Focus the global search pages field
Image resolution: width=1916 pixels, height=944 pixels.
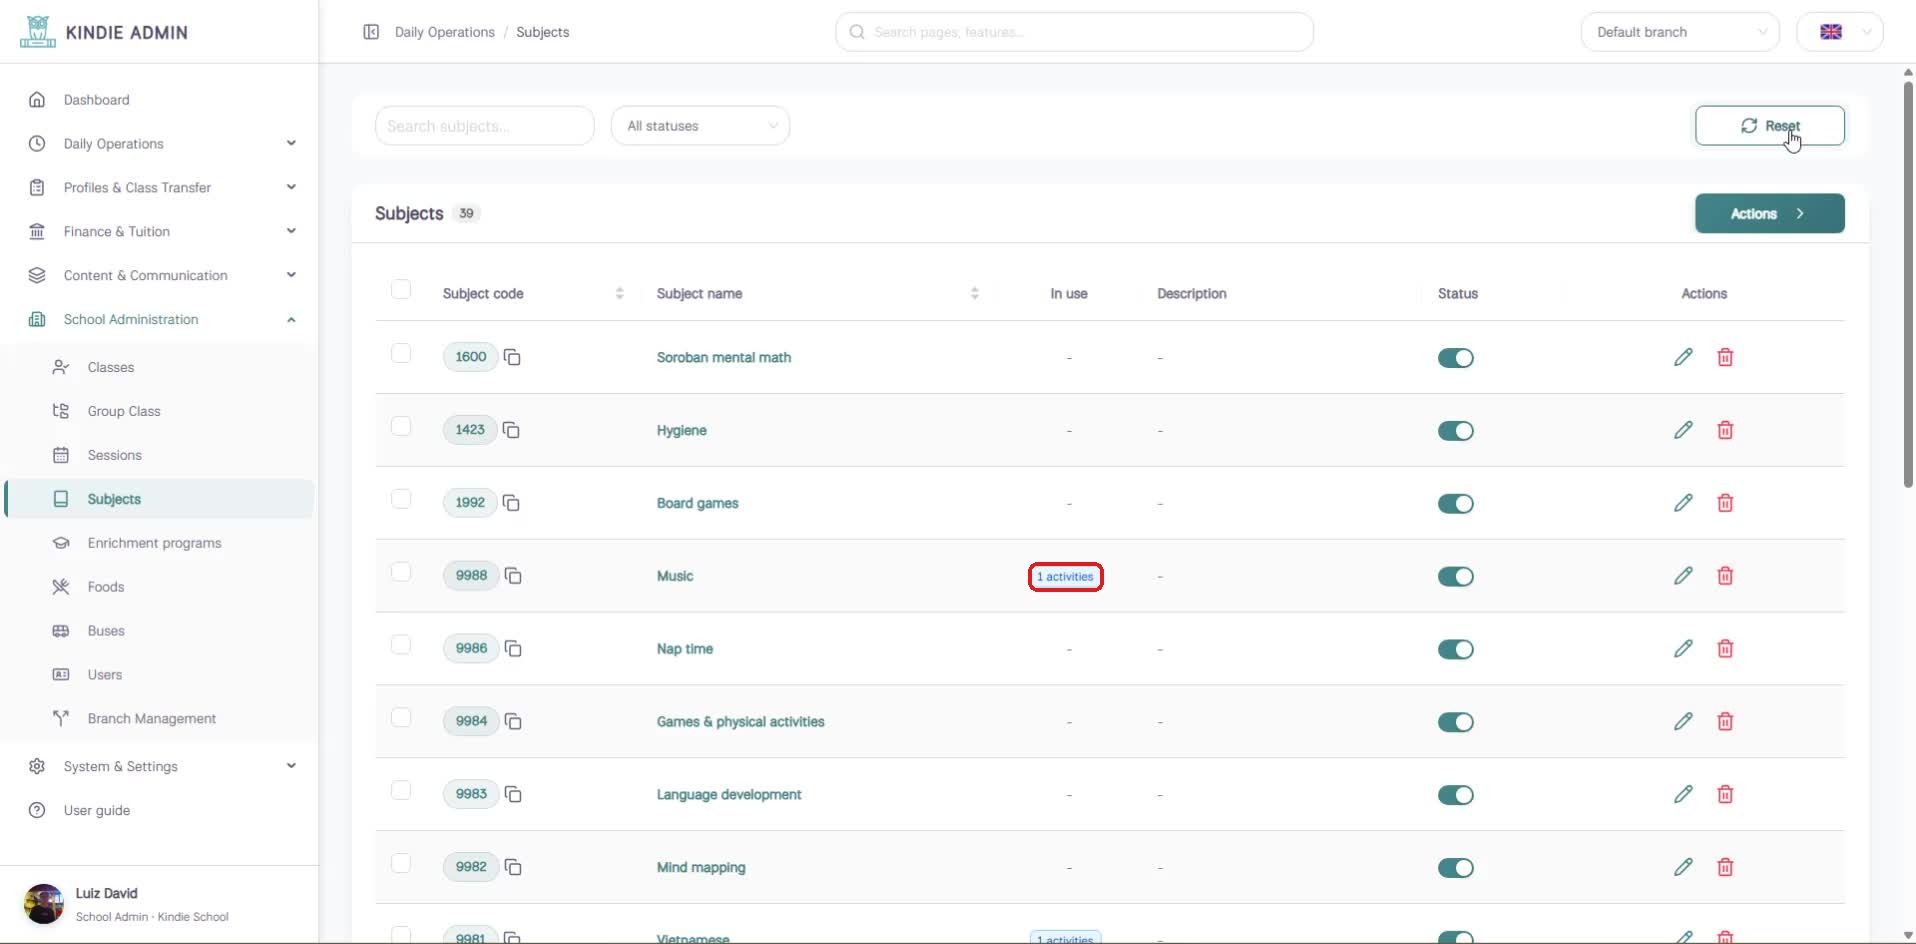click(x=1074, y=32)
